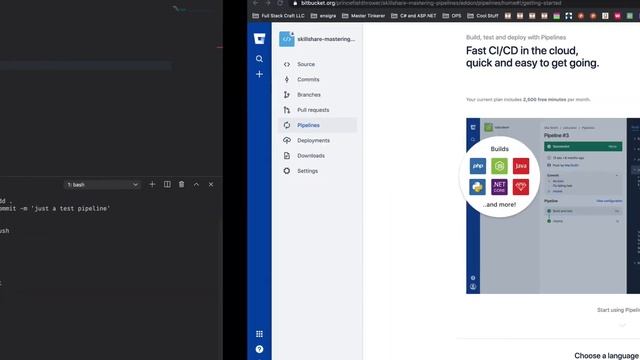Click the Source code brackets icon
Image resolution: width=640 pixels, height=360 pixels.
click(287, 64)
